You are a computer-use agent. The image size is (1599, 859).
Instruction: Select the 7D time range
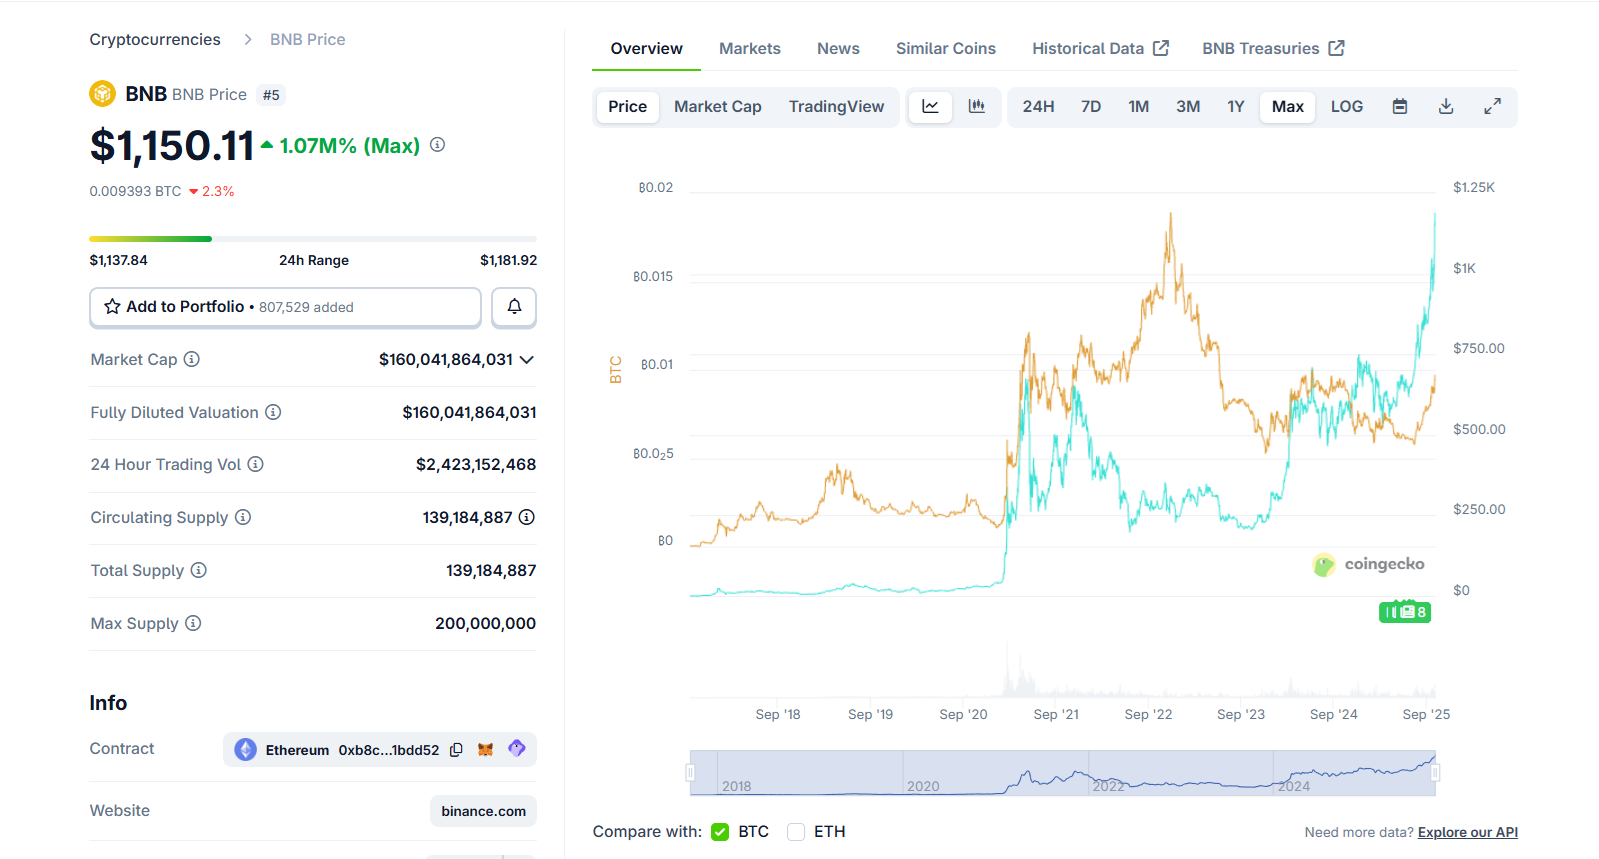point(1090,107)
